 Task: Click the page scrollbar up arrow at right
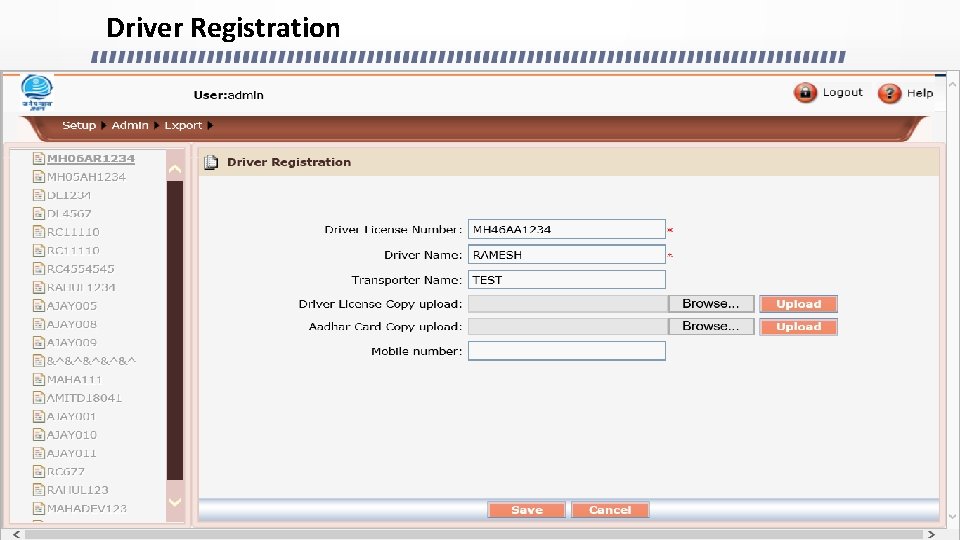953,85
